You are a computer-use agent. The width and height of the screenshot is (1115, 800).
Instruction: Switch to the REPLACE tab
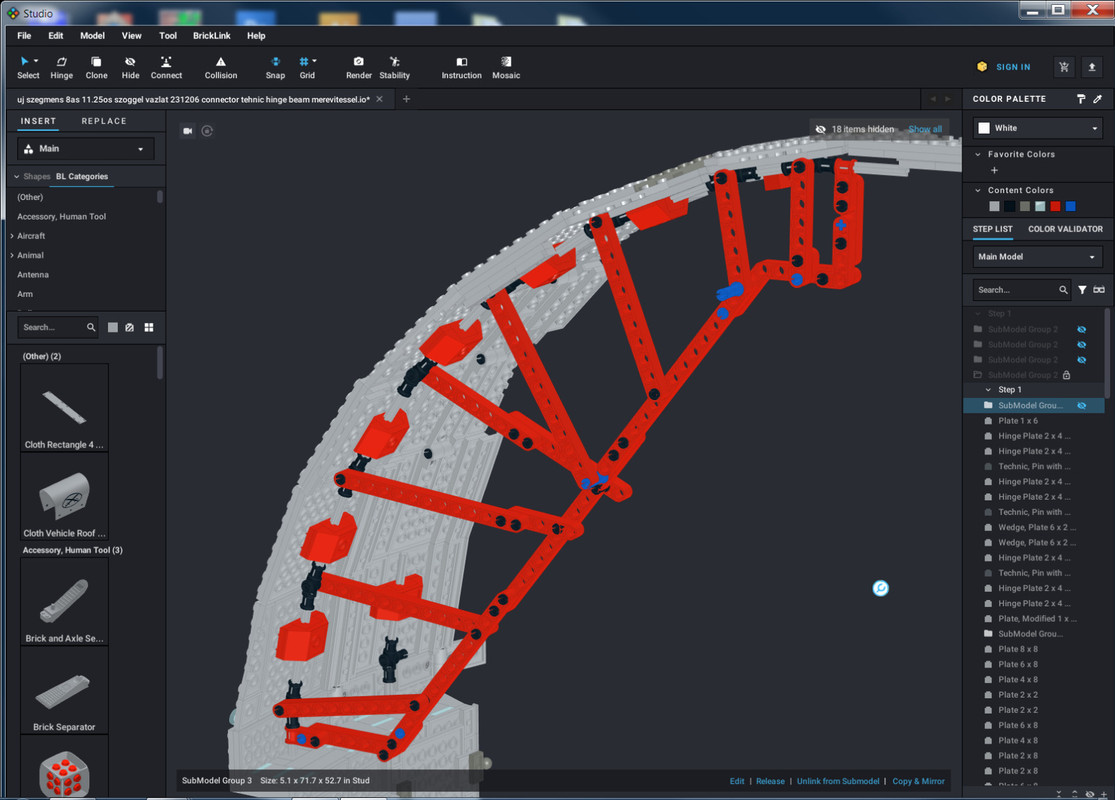point(104,121)
